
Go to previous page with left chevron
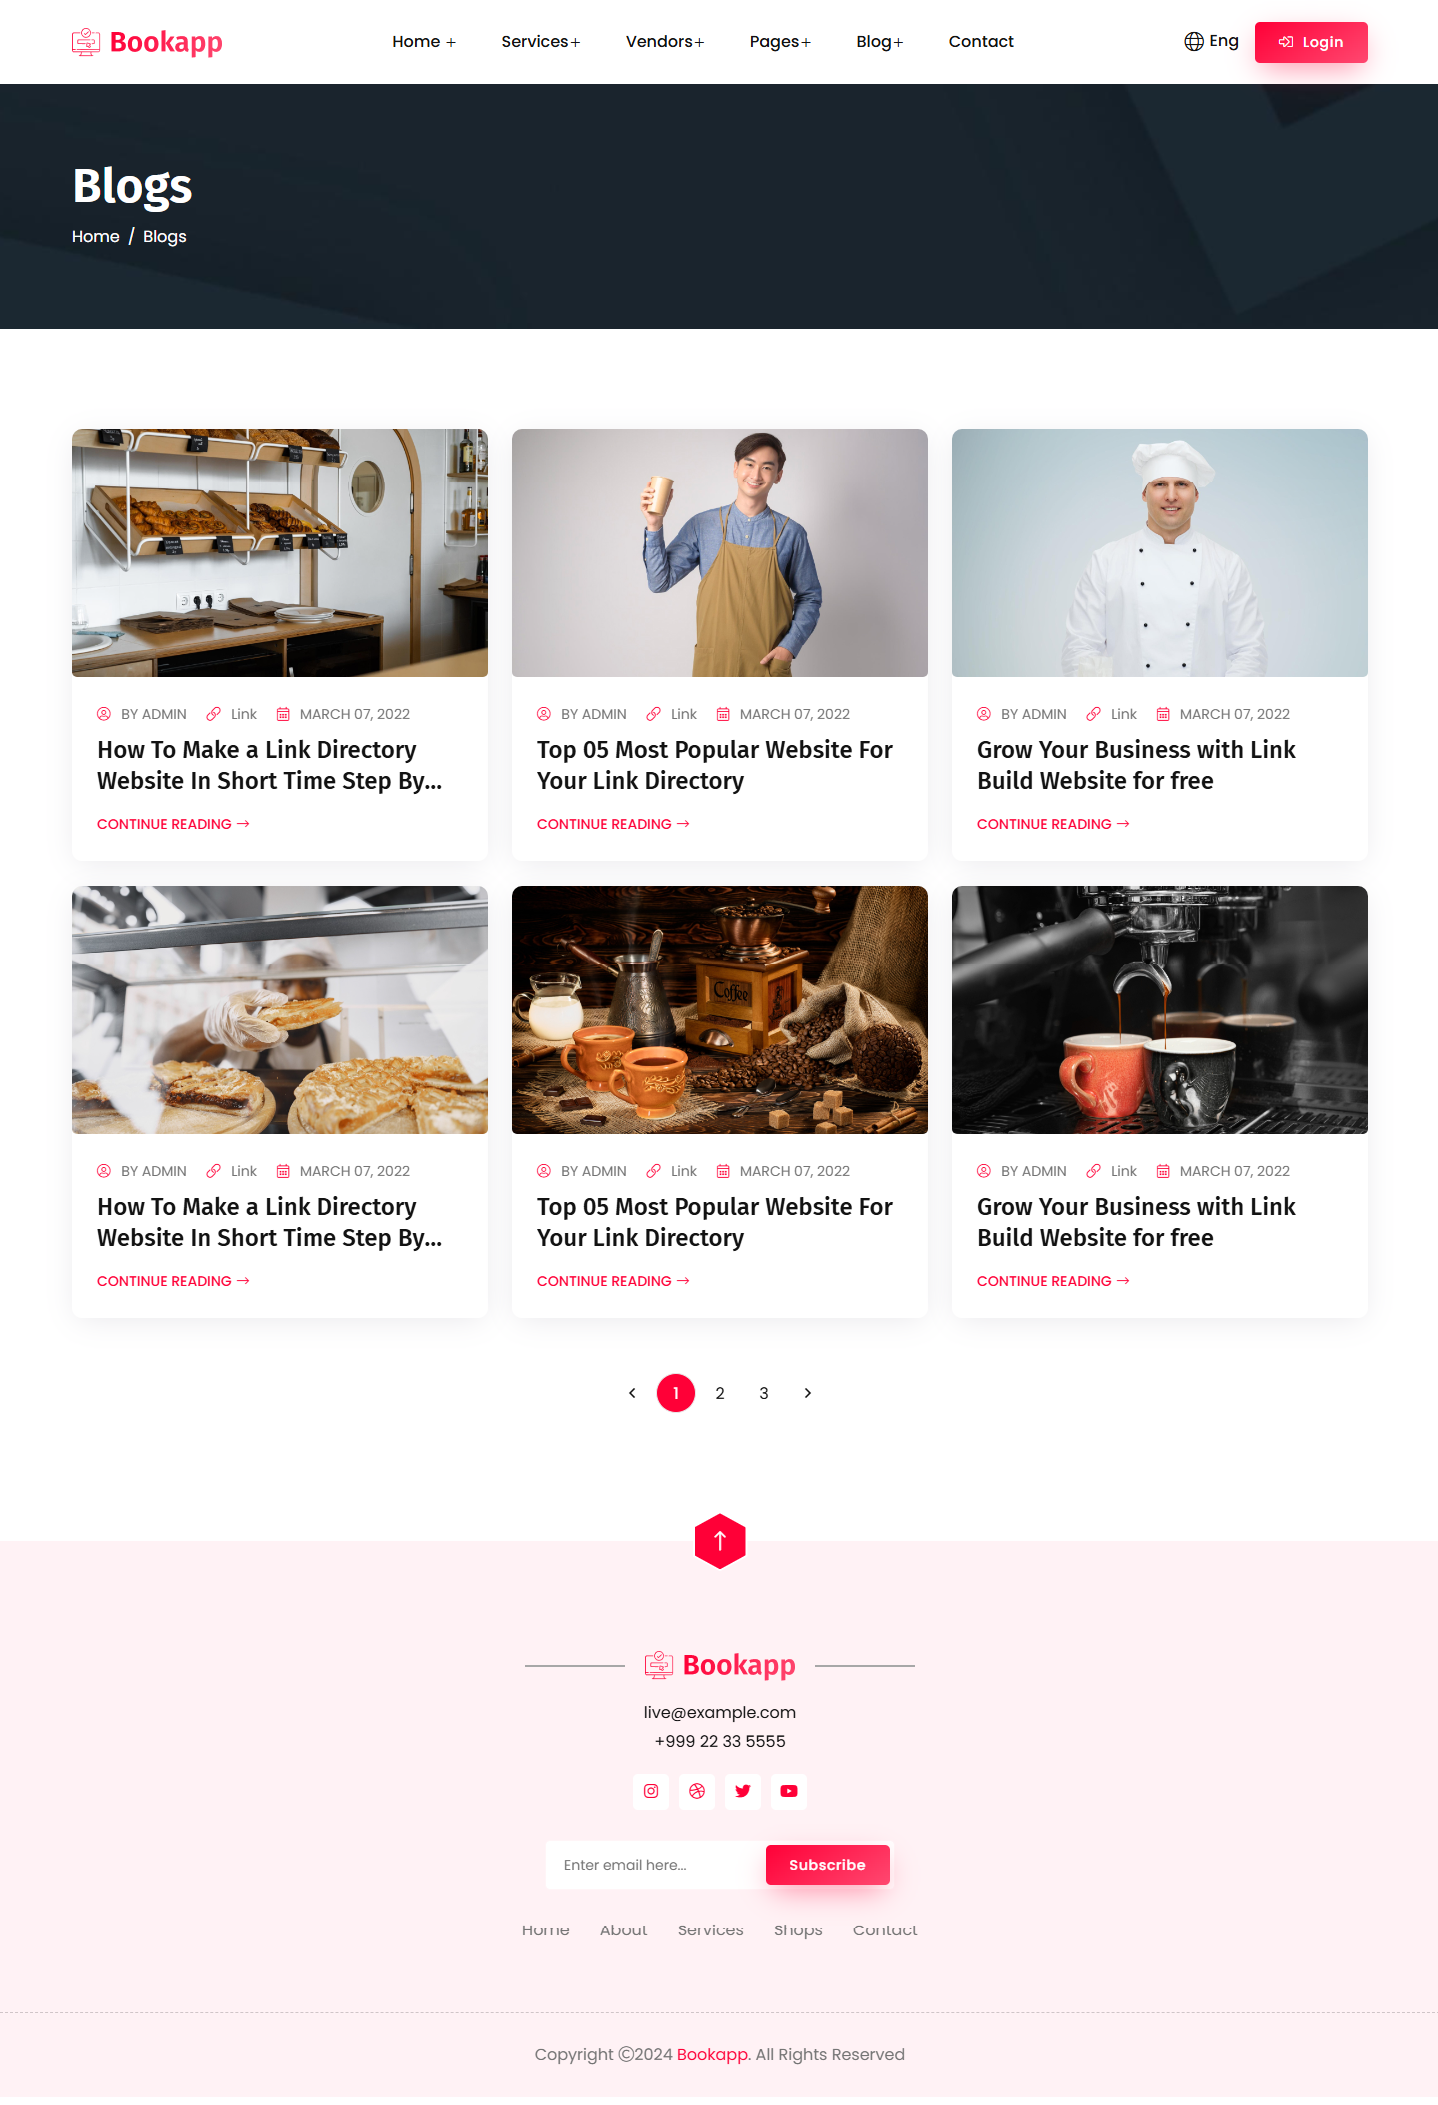pos(632,1393)
